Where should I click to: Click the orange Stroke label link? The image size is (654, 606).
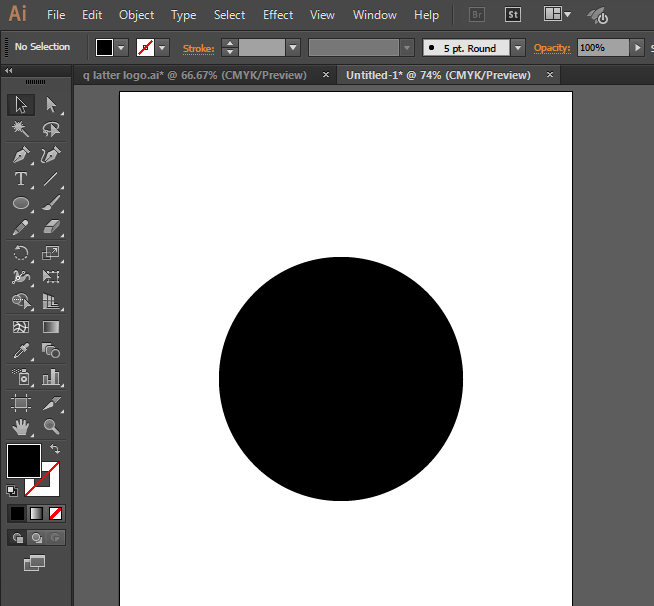point(198,48)
